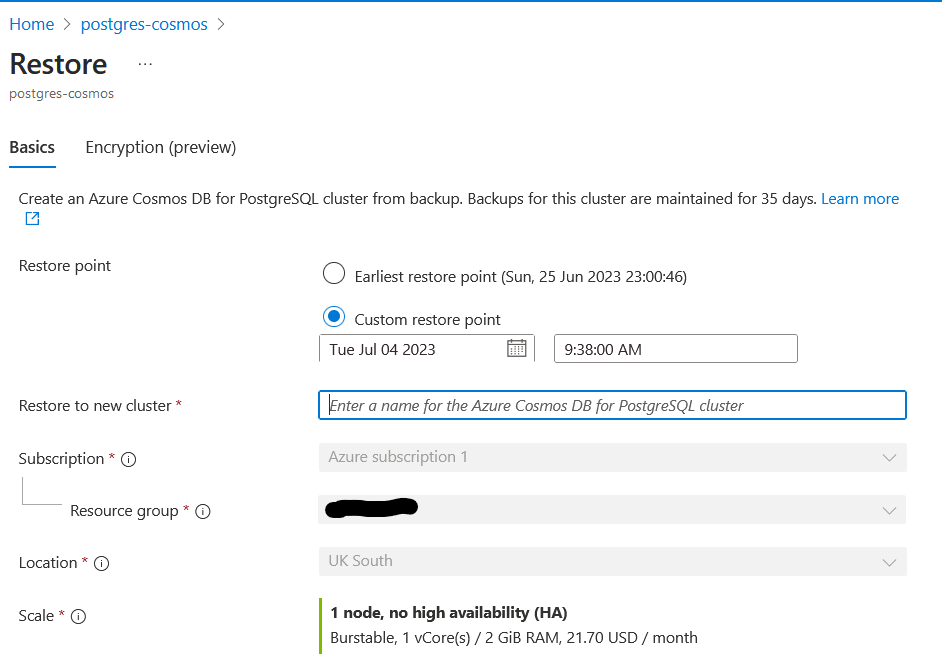The height and width of the screenshot is (664, 942).
Task: Open the postgres-cosmos breadcrumb link
Action: (144, 24)
